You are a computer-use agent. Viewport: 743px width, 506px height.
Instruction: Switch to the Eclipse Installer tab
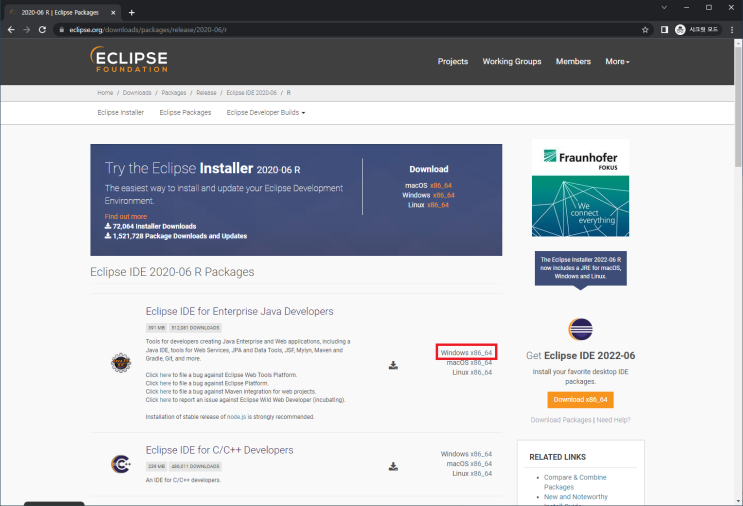click(120, 112)
